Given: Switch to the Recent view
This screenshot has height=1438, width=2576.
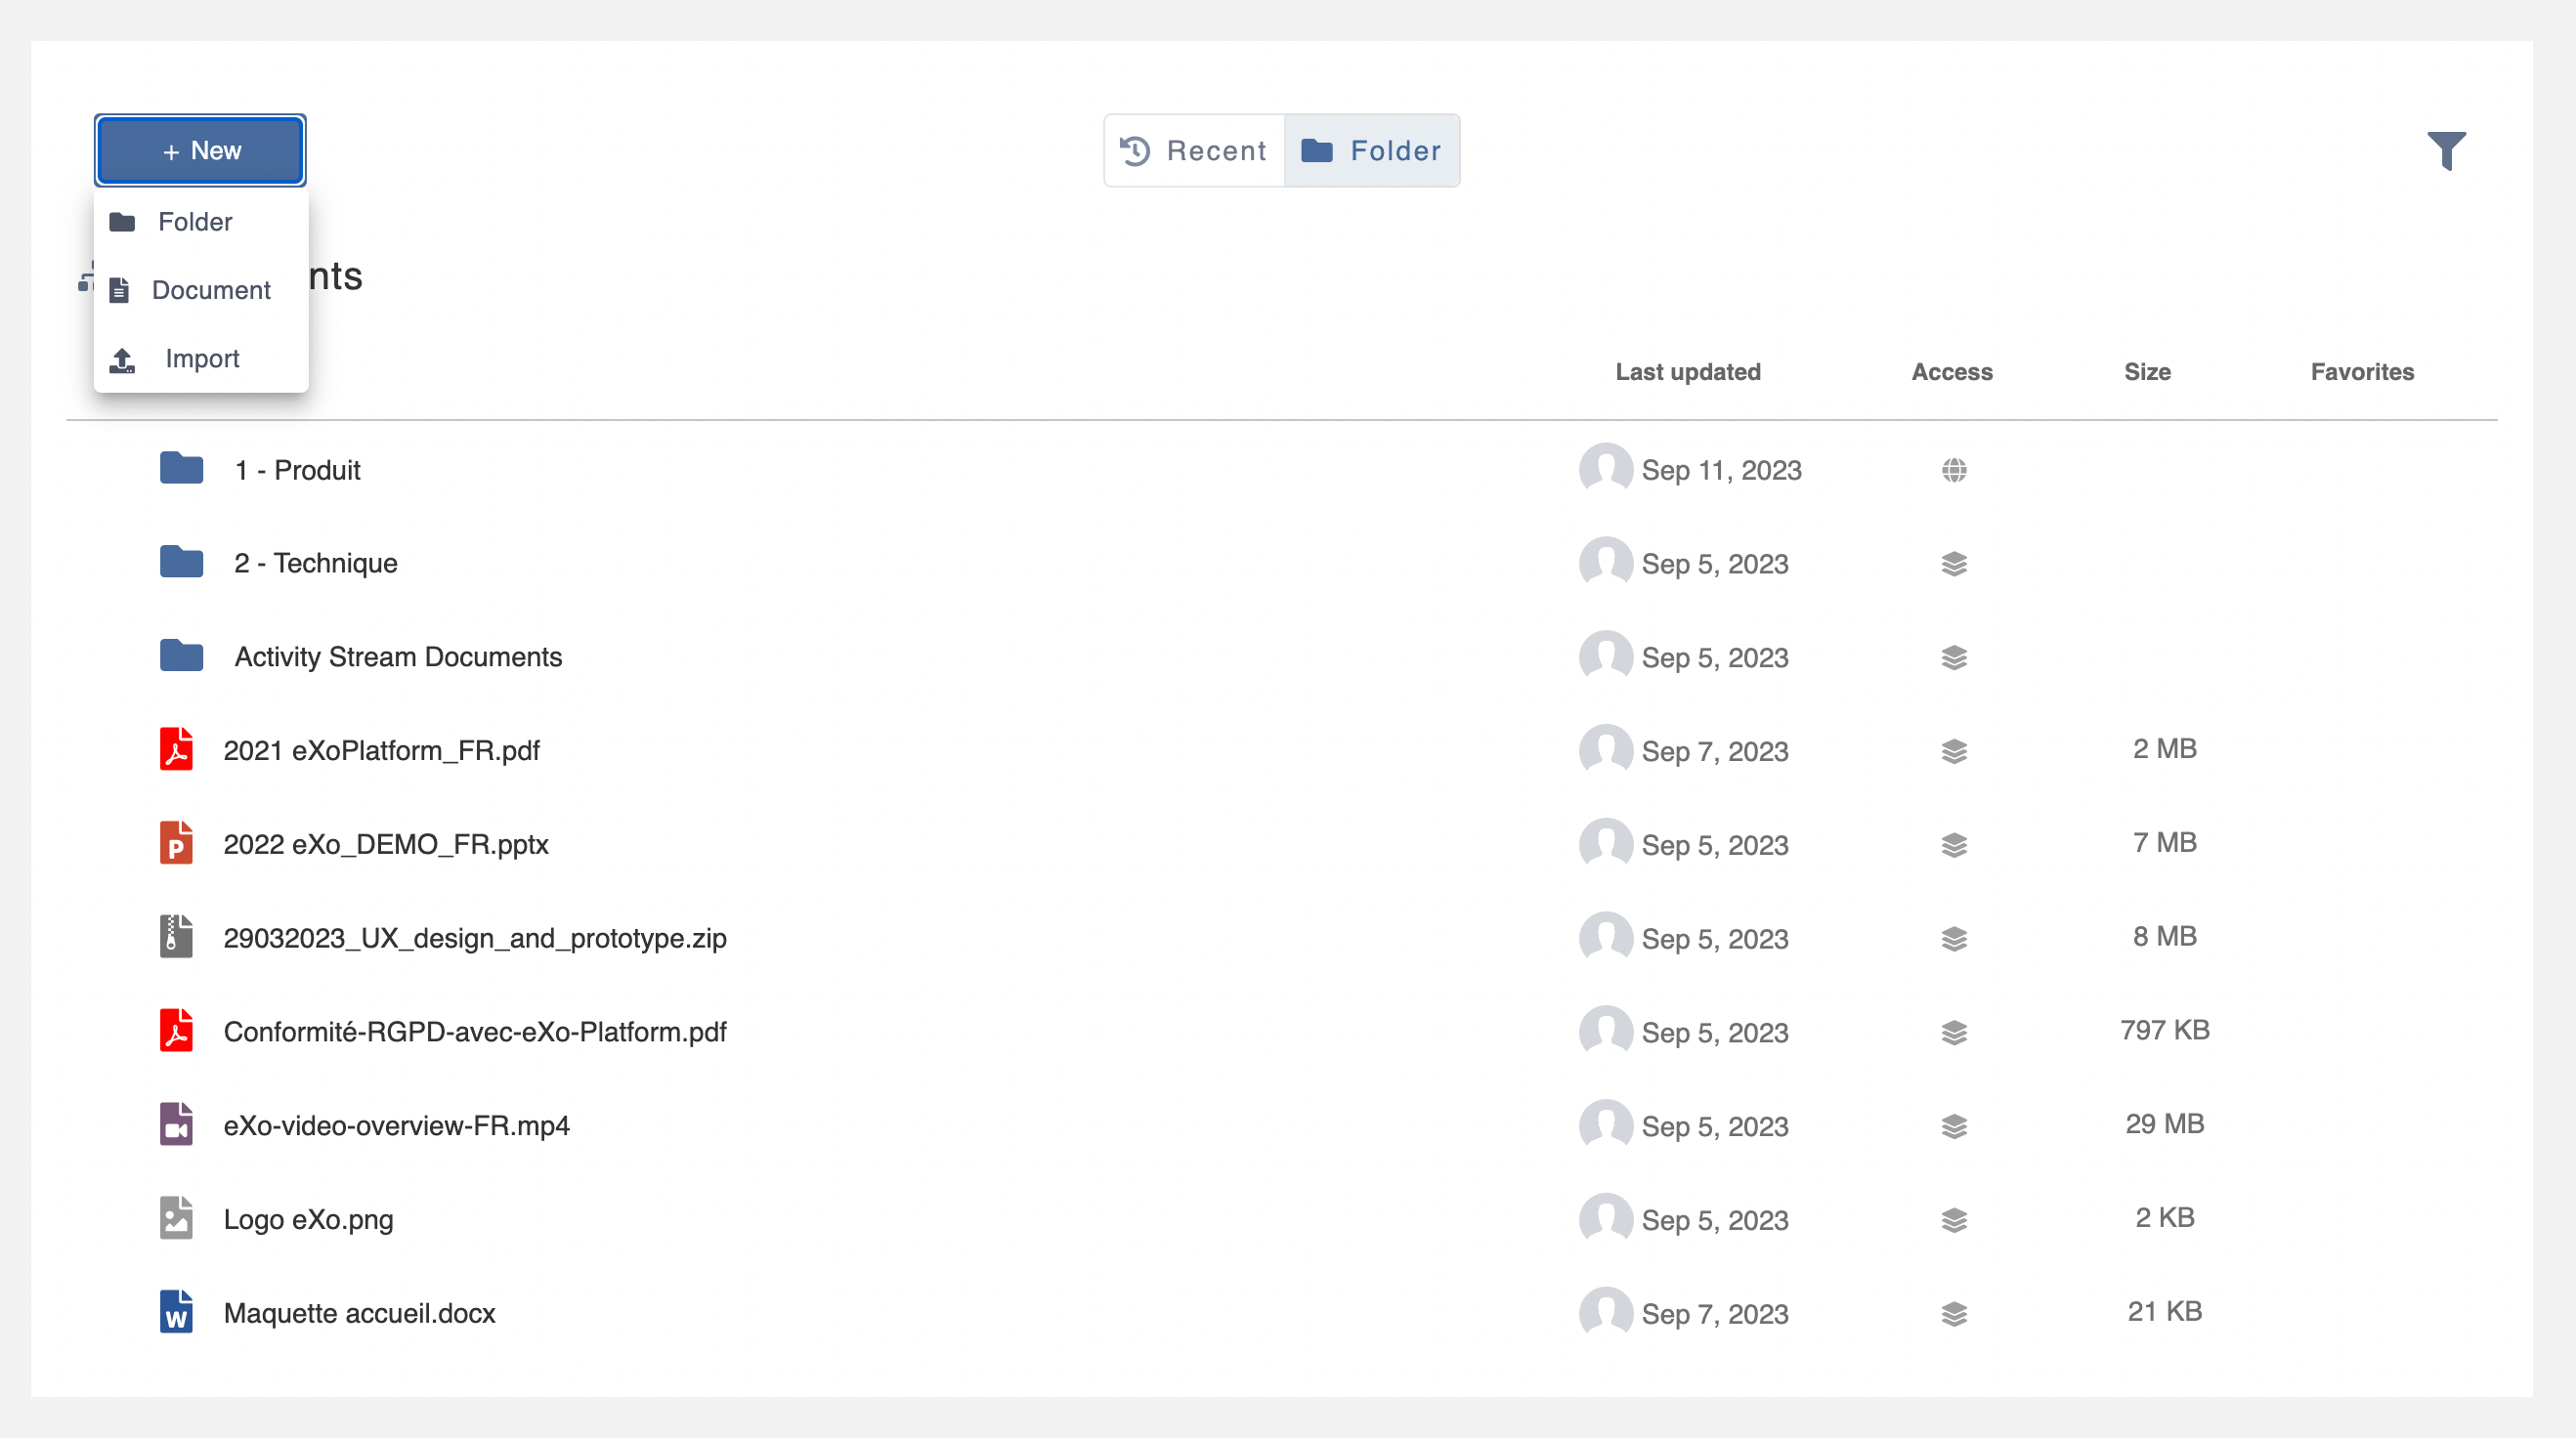Looking at the screenshot, I should (x=1194, y=151).
